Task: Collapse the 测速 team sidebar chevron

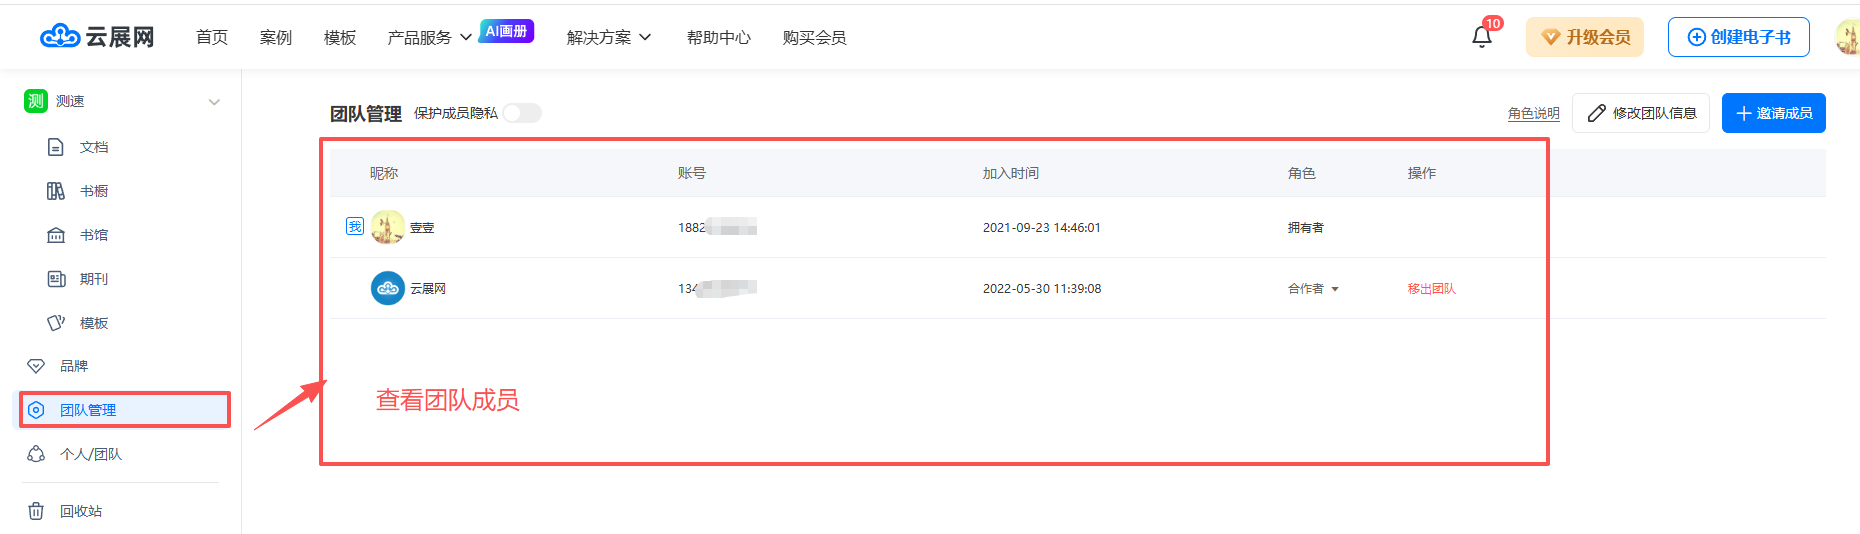Action: pos(214,102)
